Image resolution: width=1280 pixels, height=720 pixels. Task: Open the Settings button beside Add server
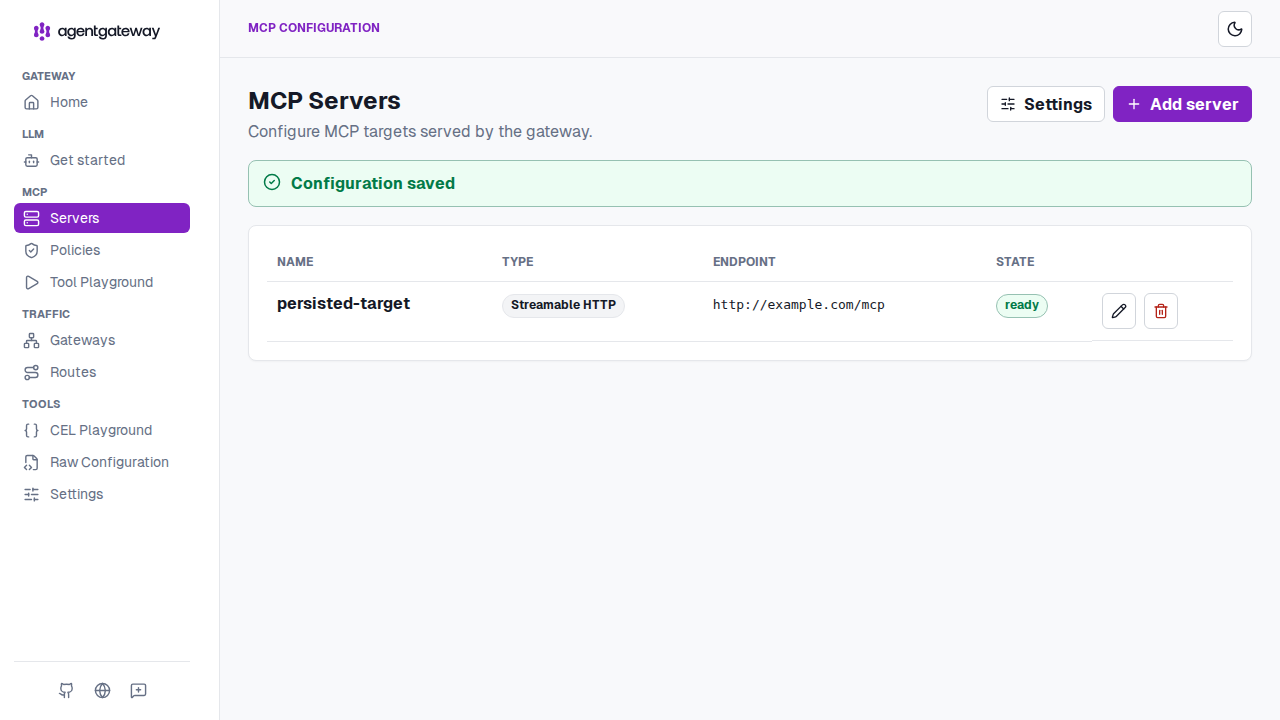click(x=1046, y=104)
